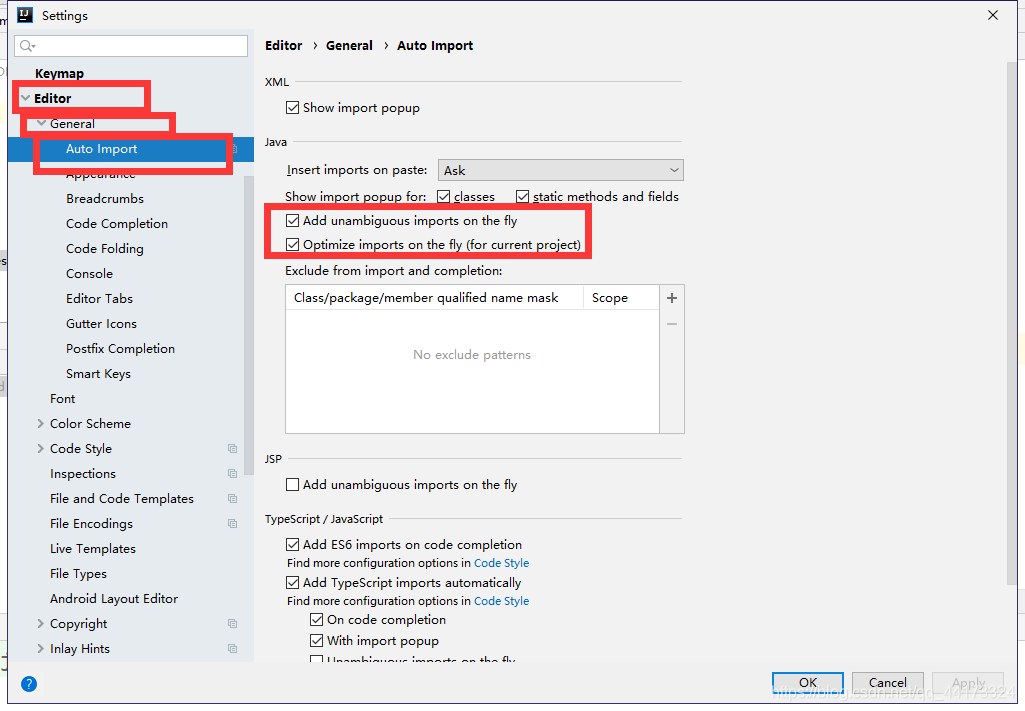Expand the Code Style node arrow
Image resolution: width=1025 pixels, height=711 pixels.
tap(41, 448)
